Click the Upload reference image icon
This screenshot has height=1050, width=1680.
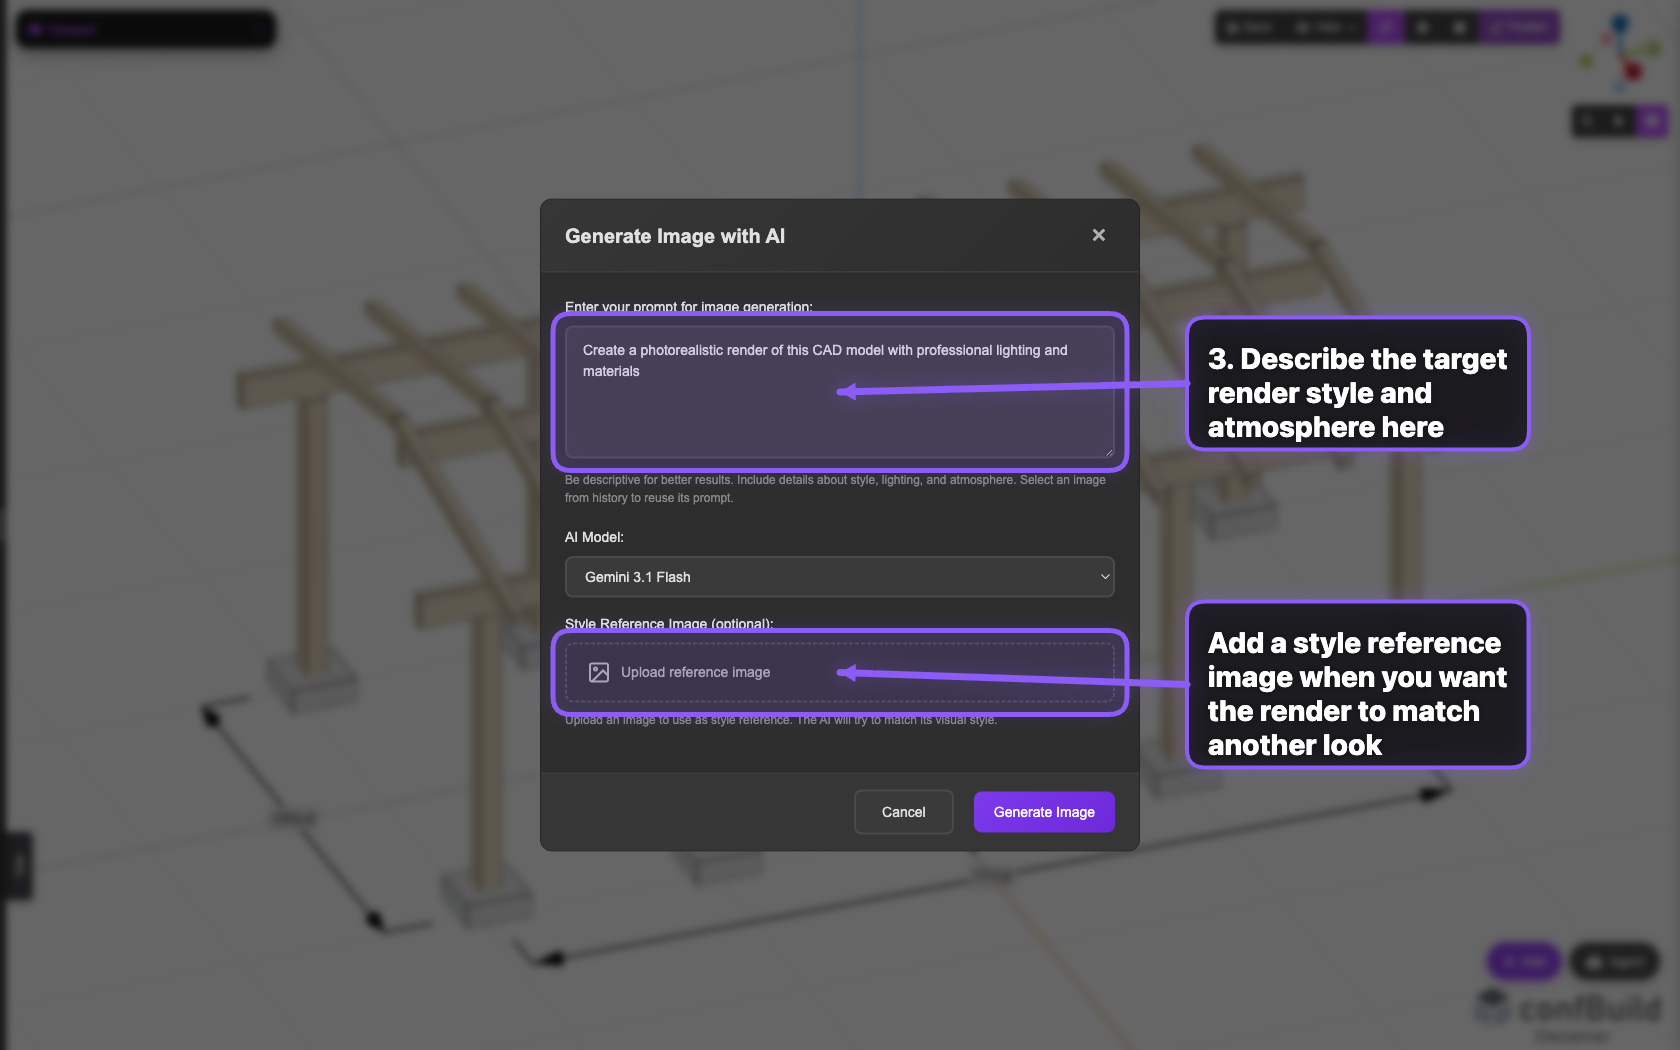tap(598, 672)
